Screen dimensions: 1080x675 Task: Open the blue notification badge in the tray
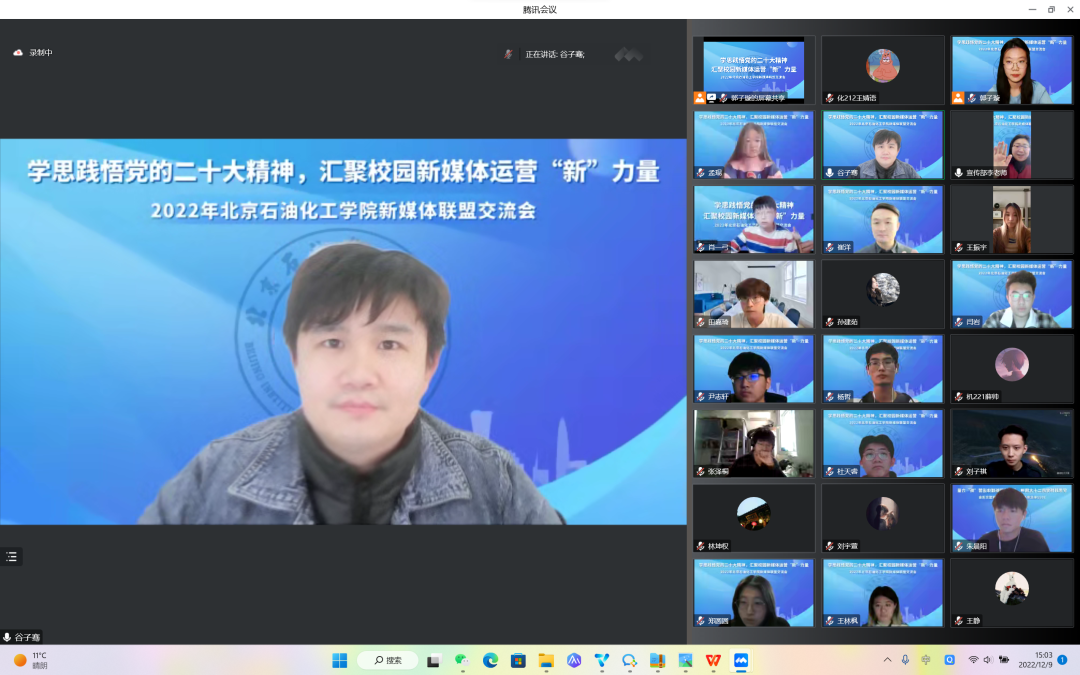pos(1062,660)
